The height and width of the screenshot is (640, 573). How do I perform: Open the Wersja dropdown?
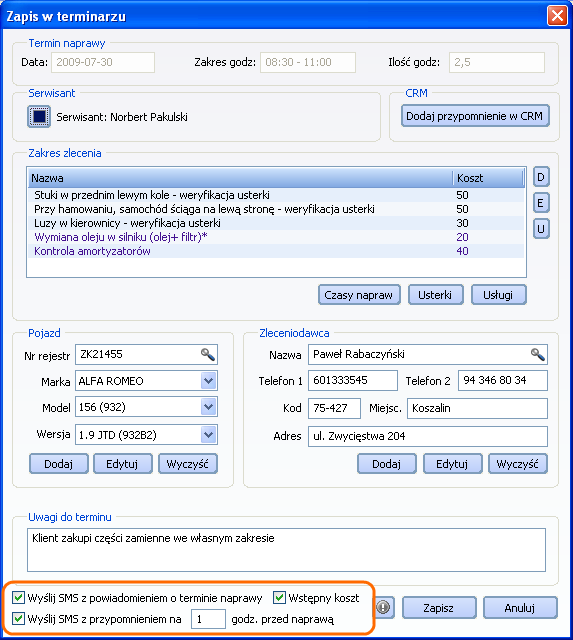(209, 435)
